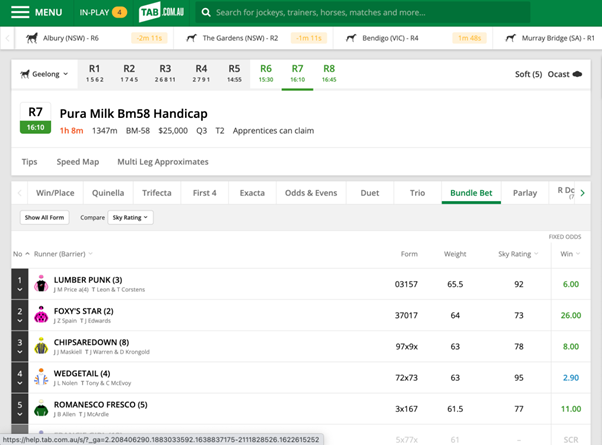The height and width of the screenshot is (445, 602).
Task: Open Albury (NSW) - R6 race
Action: point(94,38)
